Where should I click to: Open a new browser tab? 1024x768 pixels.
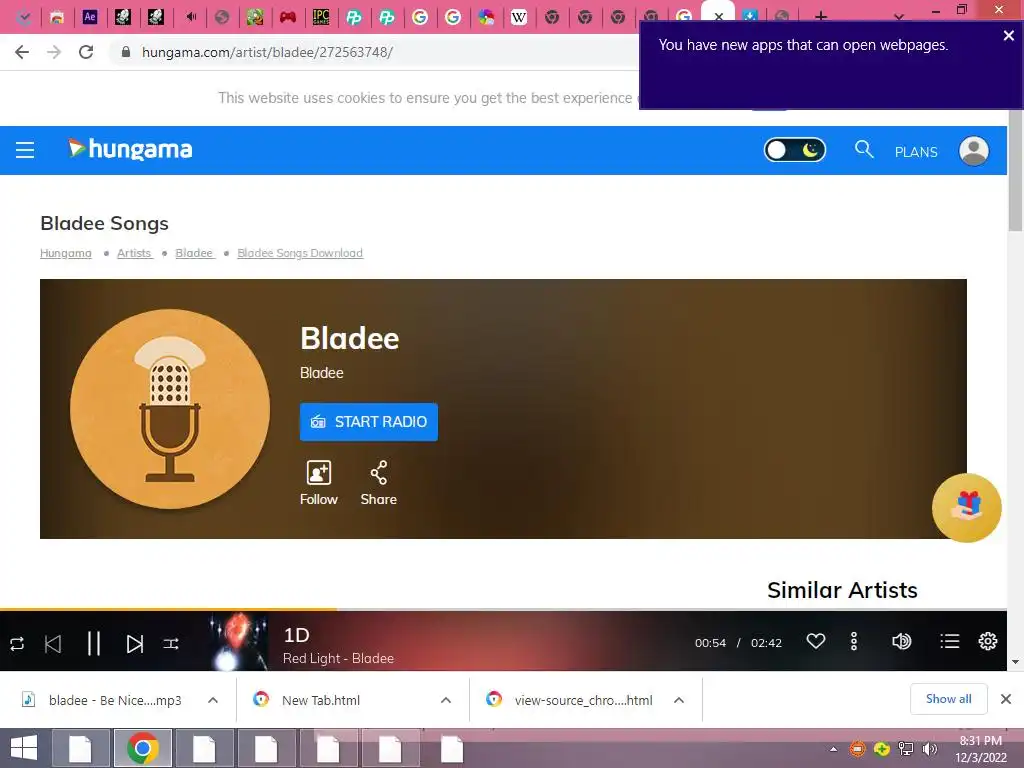821,16
